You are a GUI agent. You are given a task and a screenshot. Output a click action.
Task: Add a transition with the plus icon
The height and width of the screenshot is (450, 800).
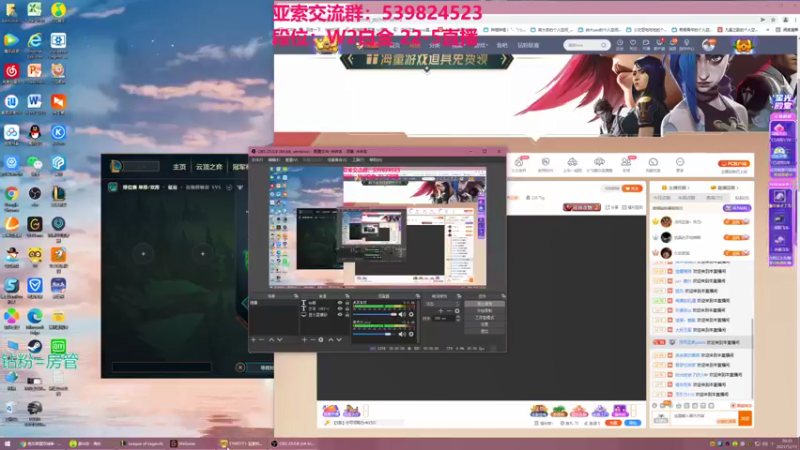coord(441,311)
